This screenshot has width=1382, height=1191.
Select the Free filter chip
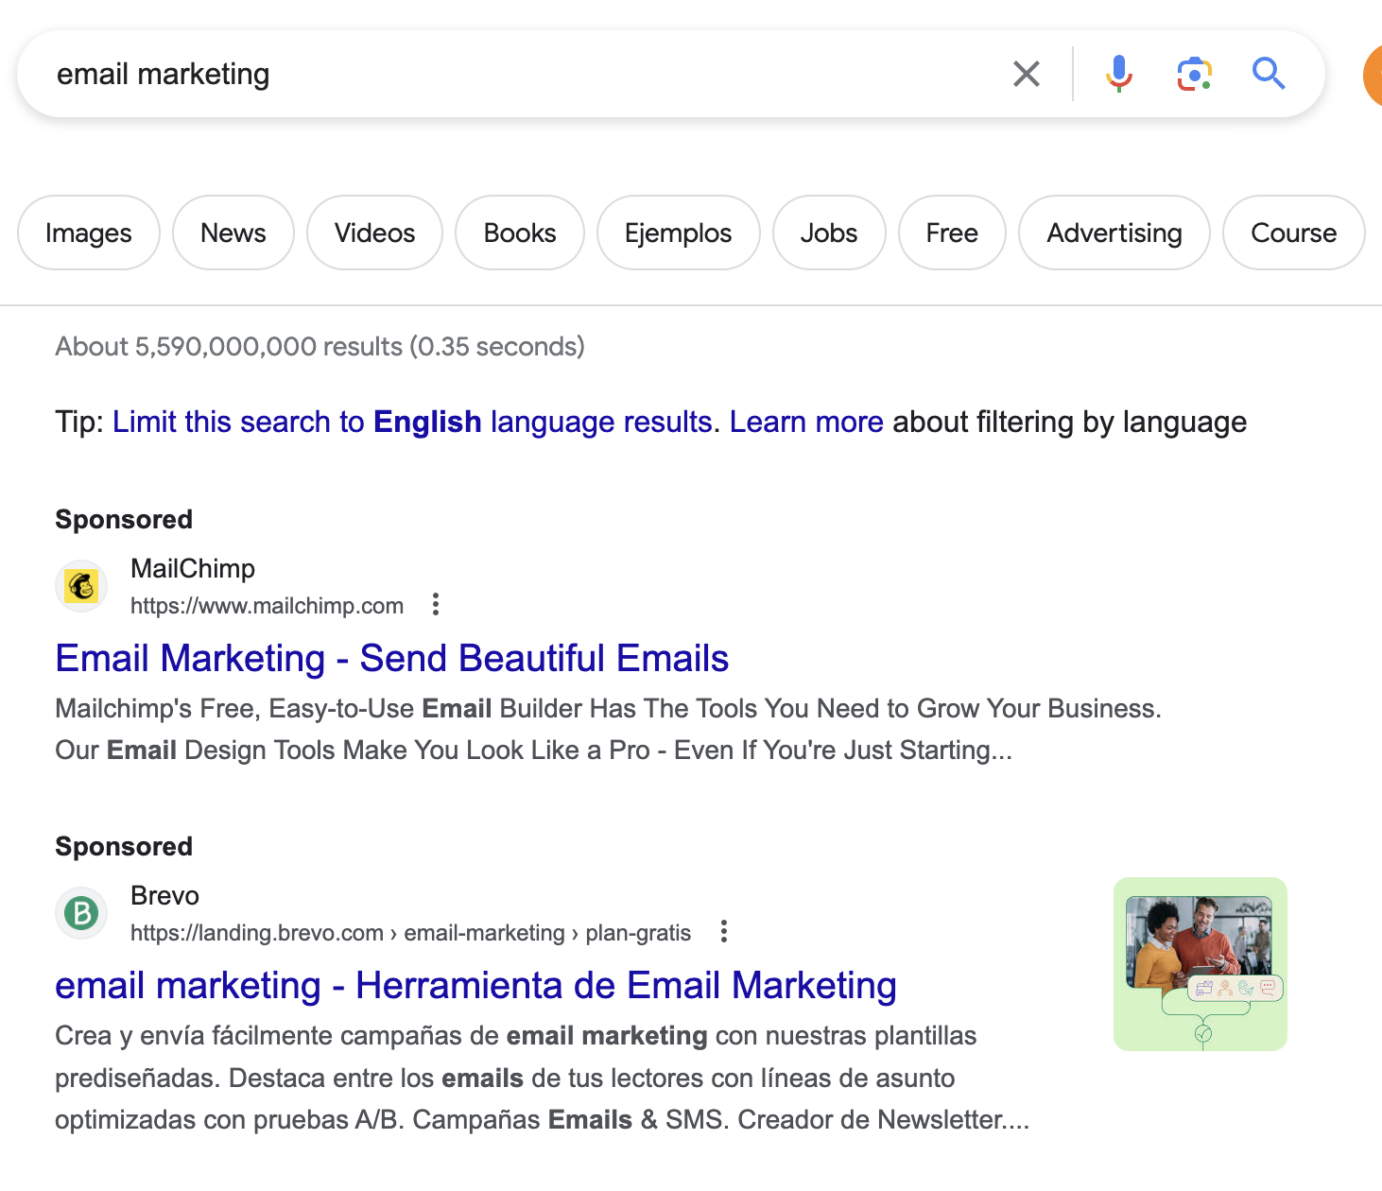(951, 232)
